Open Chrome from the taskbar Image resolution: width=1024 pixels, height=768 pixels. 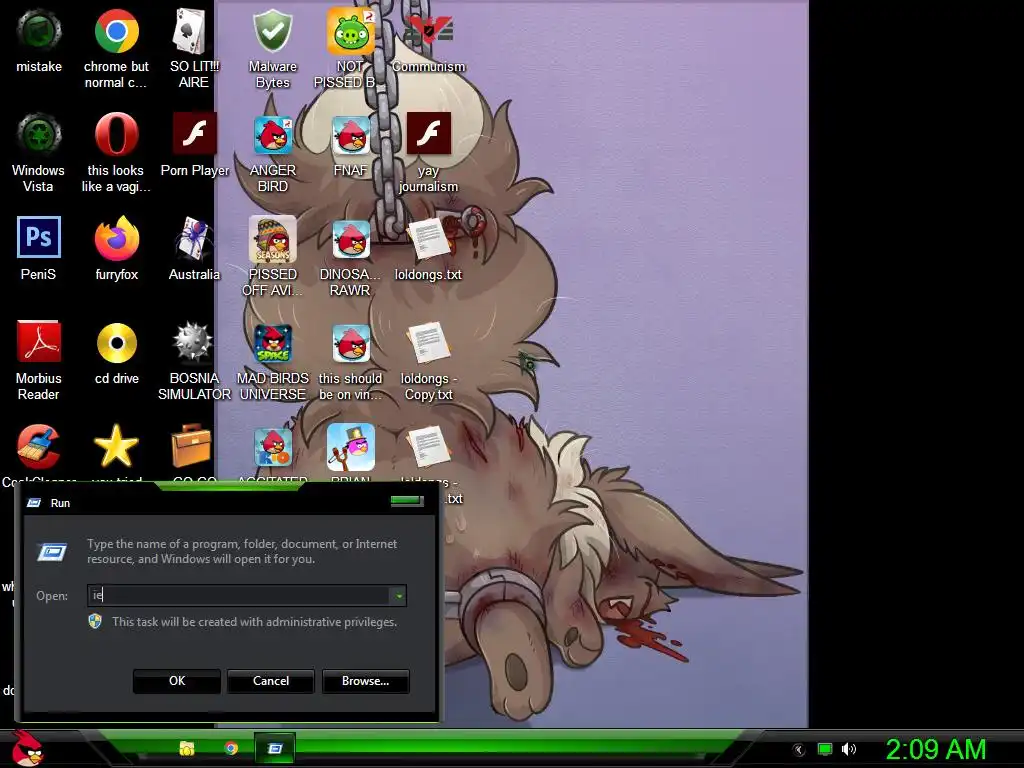pyautogui.click(x=231, y=748)
